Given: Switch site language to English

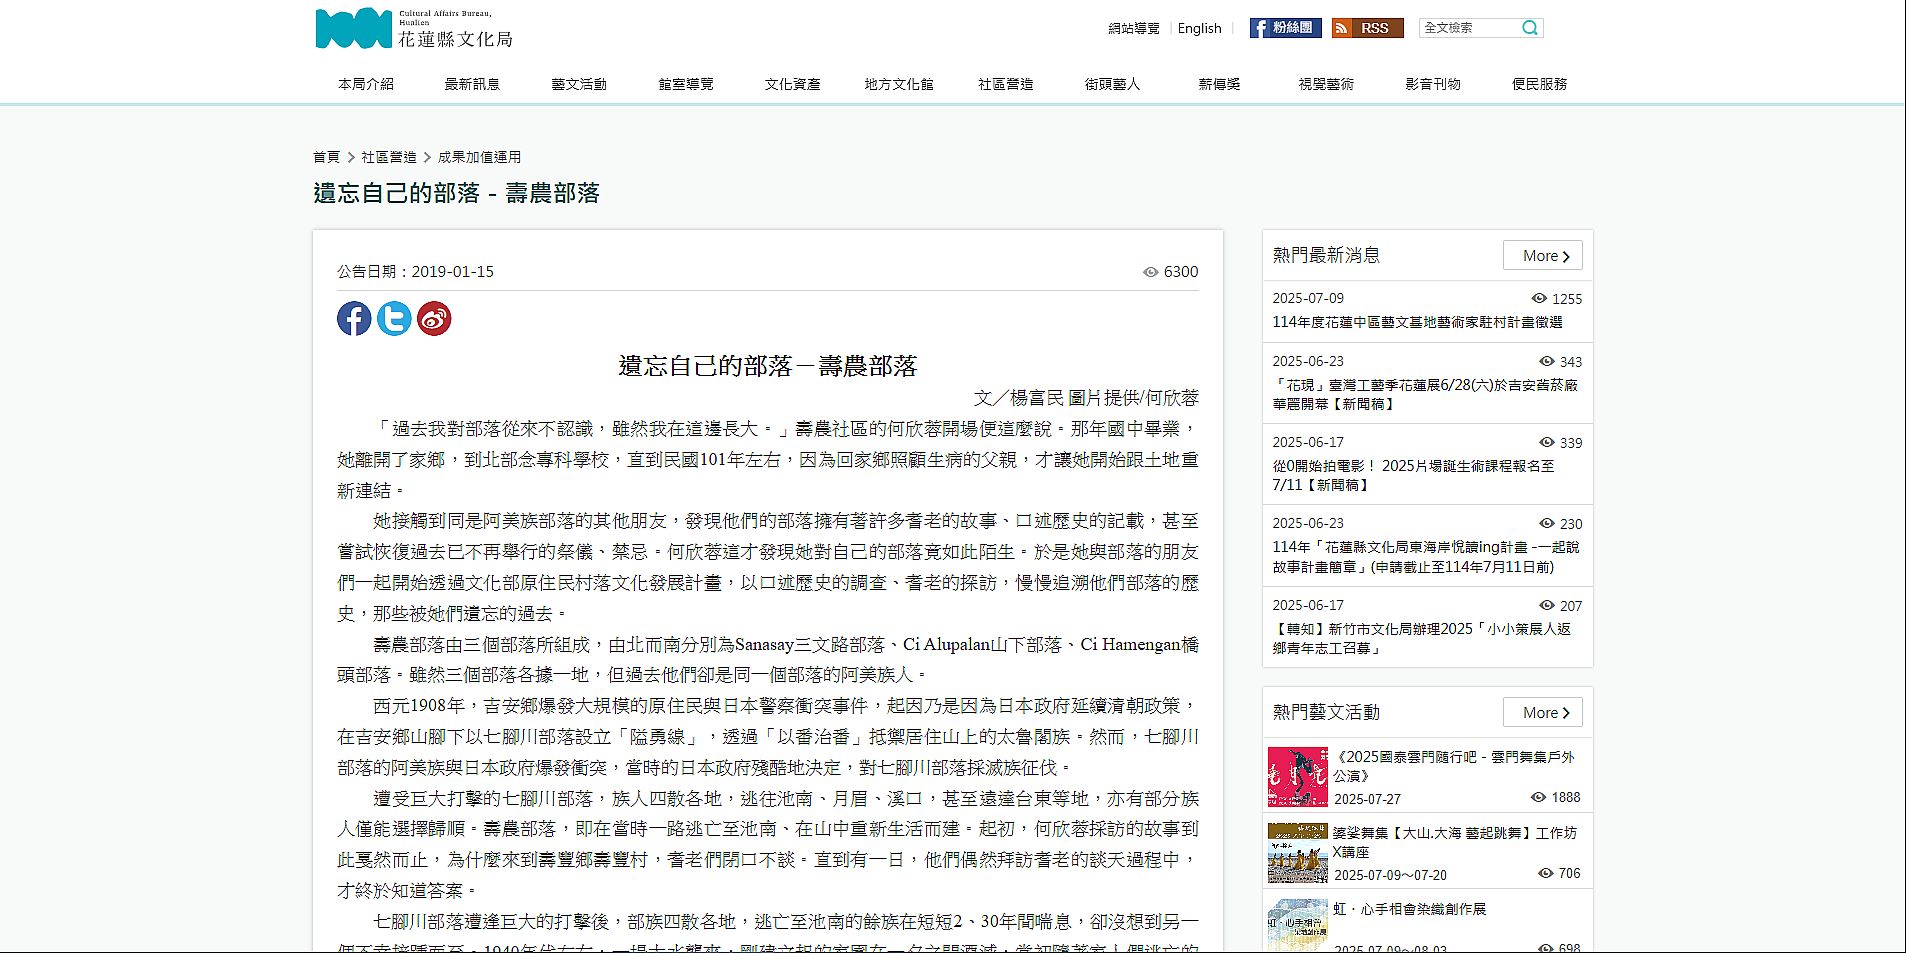Looking at the screenshot, I should point(1199,28).
